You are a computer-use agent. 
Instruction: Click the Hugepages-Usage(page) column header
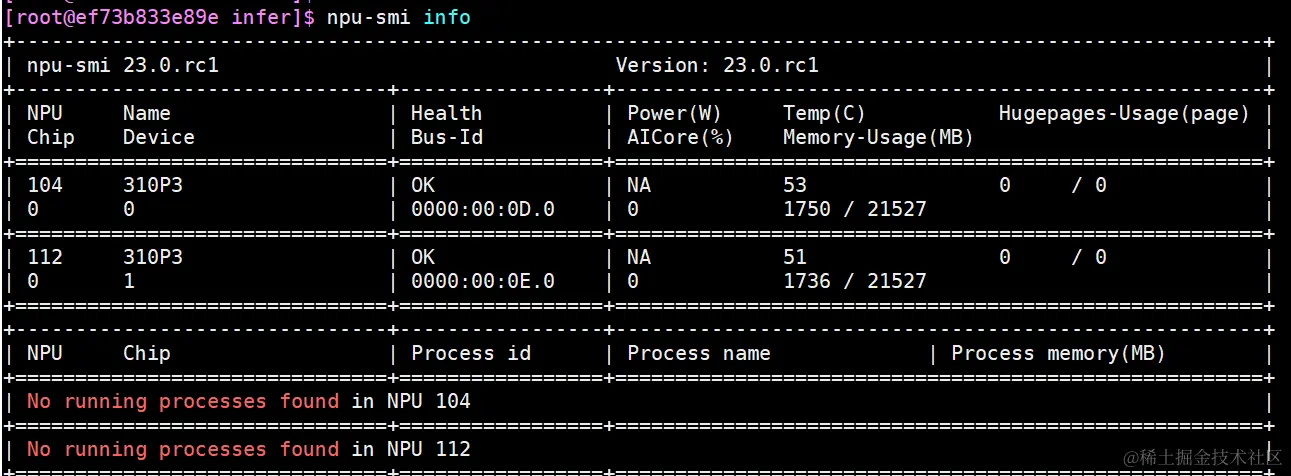[x=1124, y=113]
